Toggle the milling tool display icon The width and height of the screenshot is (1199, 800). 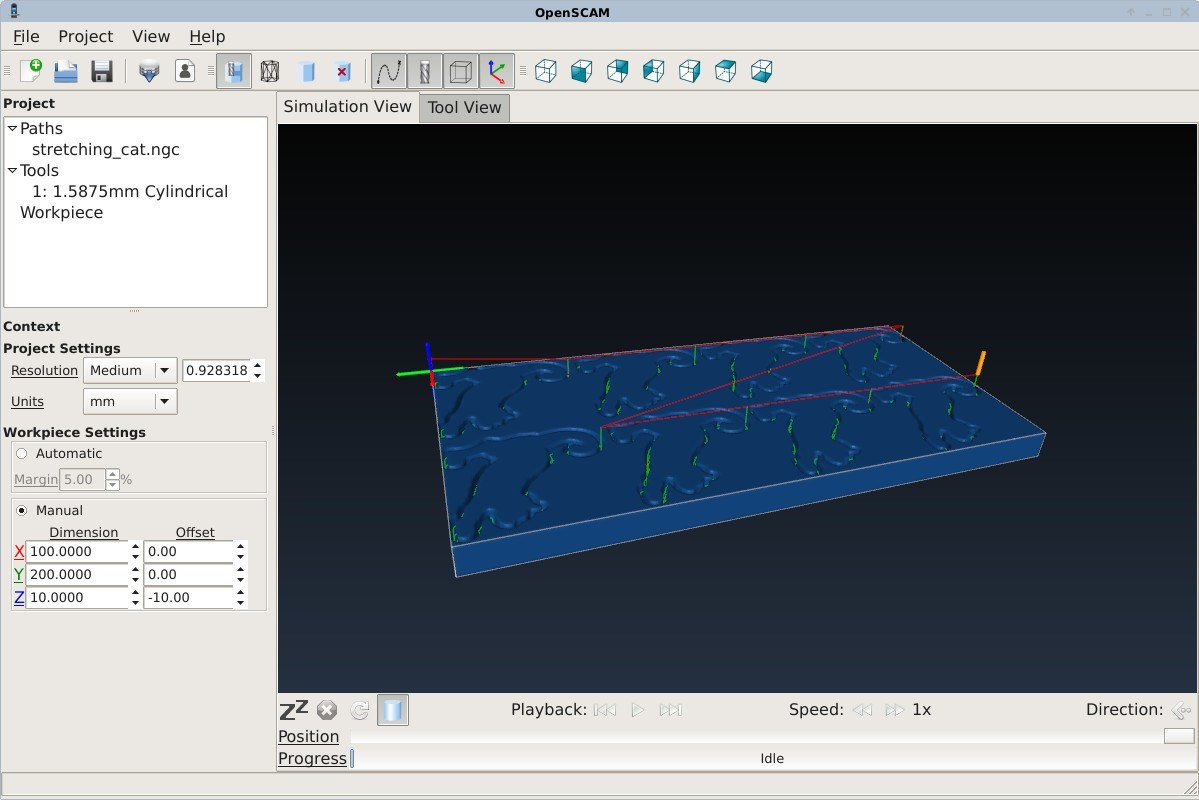tap(425, 72)
